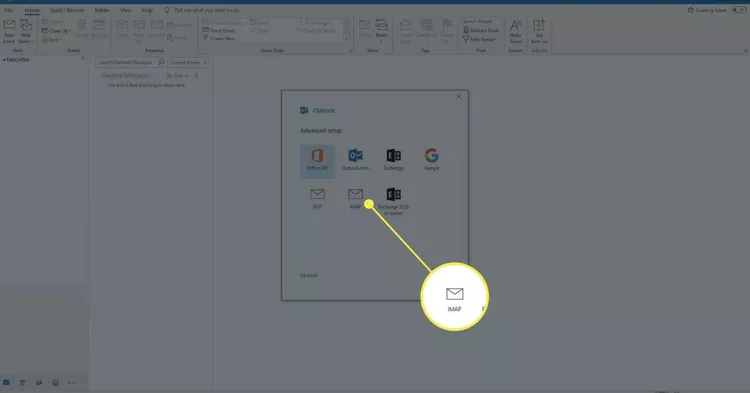Select the To Manager quick step
The image size is (750, 393).
[314, 22]
